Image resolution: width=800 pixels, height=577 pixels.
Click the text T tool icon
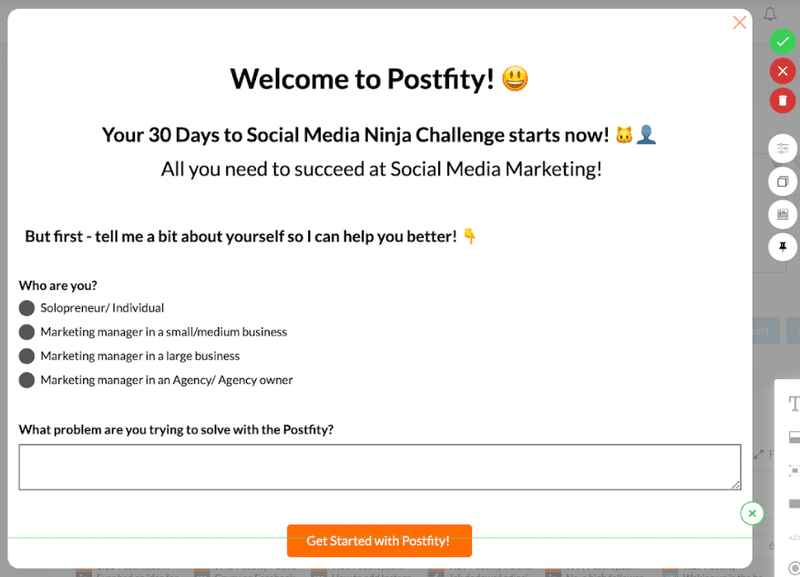pos(794,404)
